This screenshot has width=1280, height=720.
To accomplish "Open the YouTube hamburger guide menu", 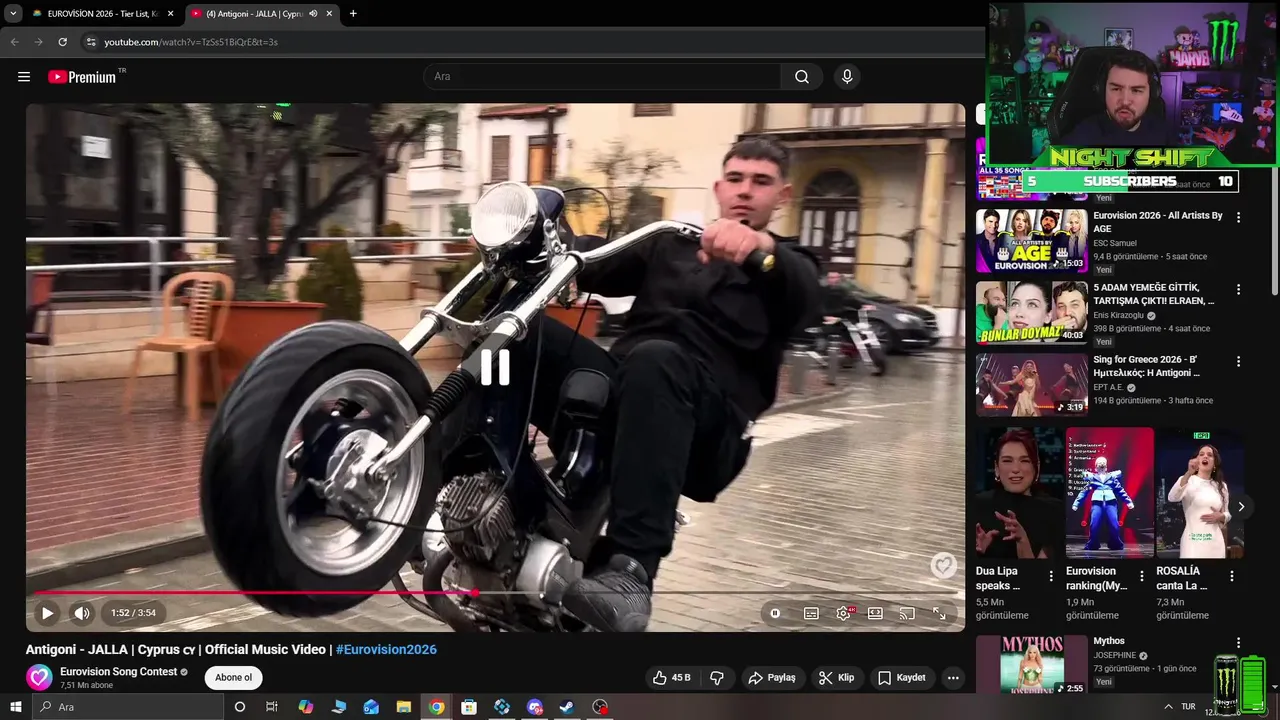I will click(x=24, y=77).
